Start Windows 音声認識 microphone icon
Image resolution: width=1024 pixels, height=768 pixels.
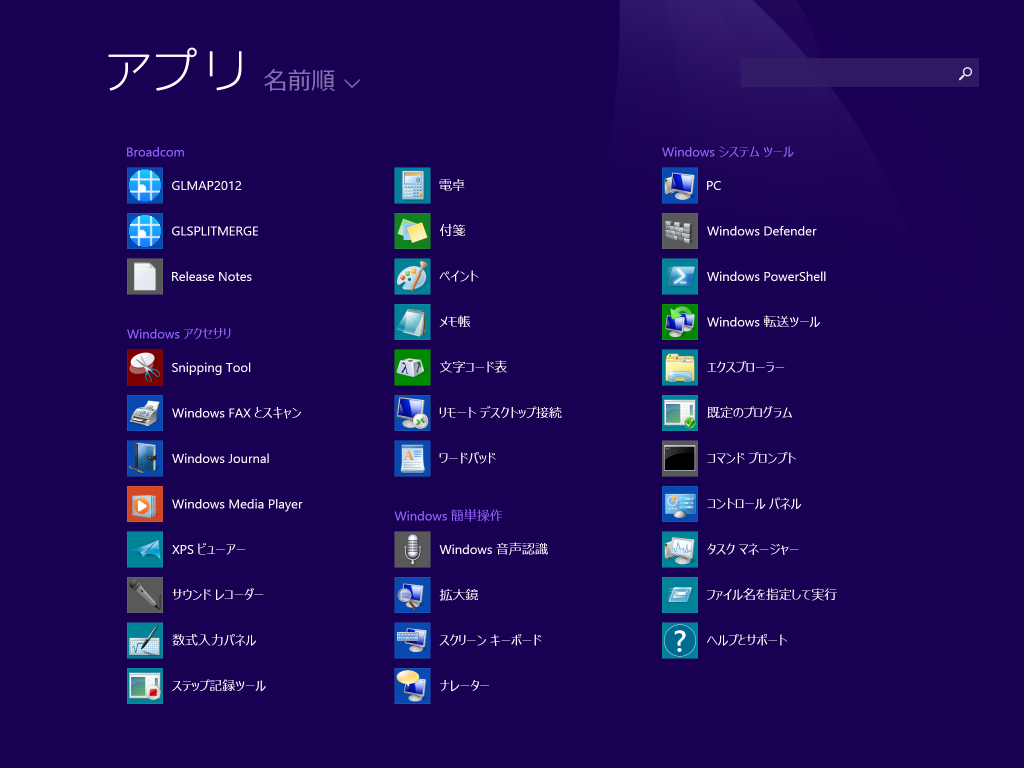point(412,549)
